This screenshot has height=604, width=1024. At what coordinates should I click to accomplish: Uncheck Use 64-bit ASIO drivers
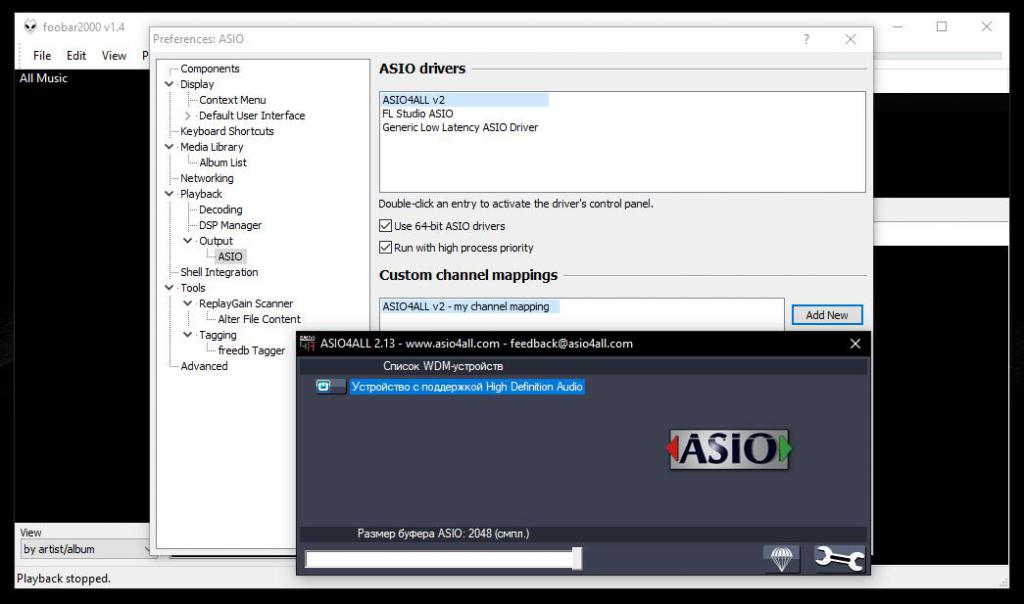pyautogui.click(x=385, y=226)
